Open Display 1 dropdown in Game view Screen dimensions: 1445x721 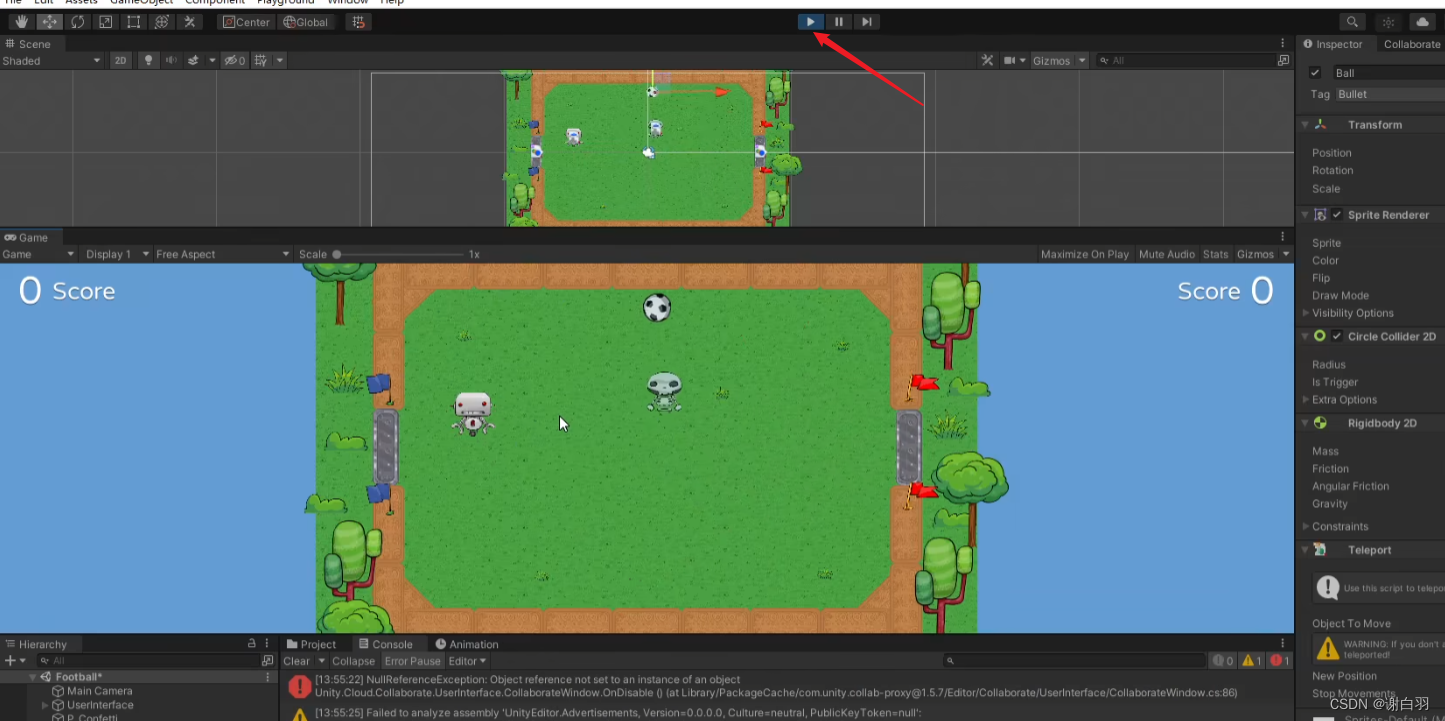coord(116,254)
